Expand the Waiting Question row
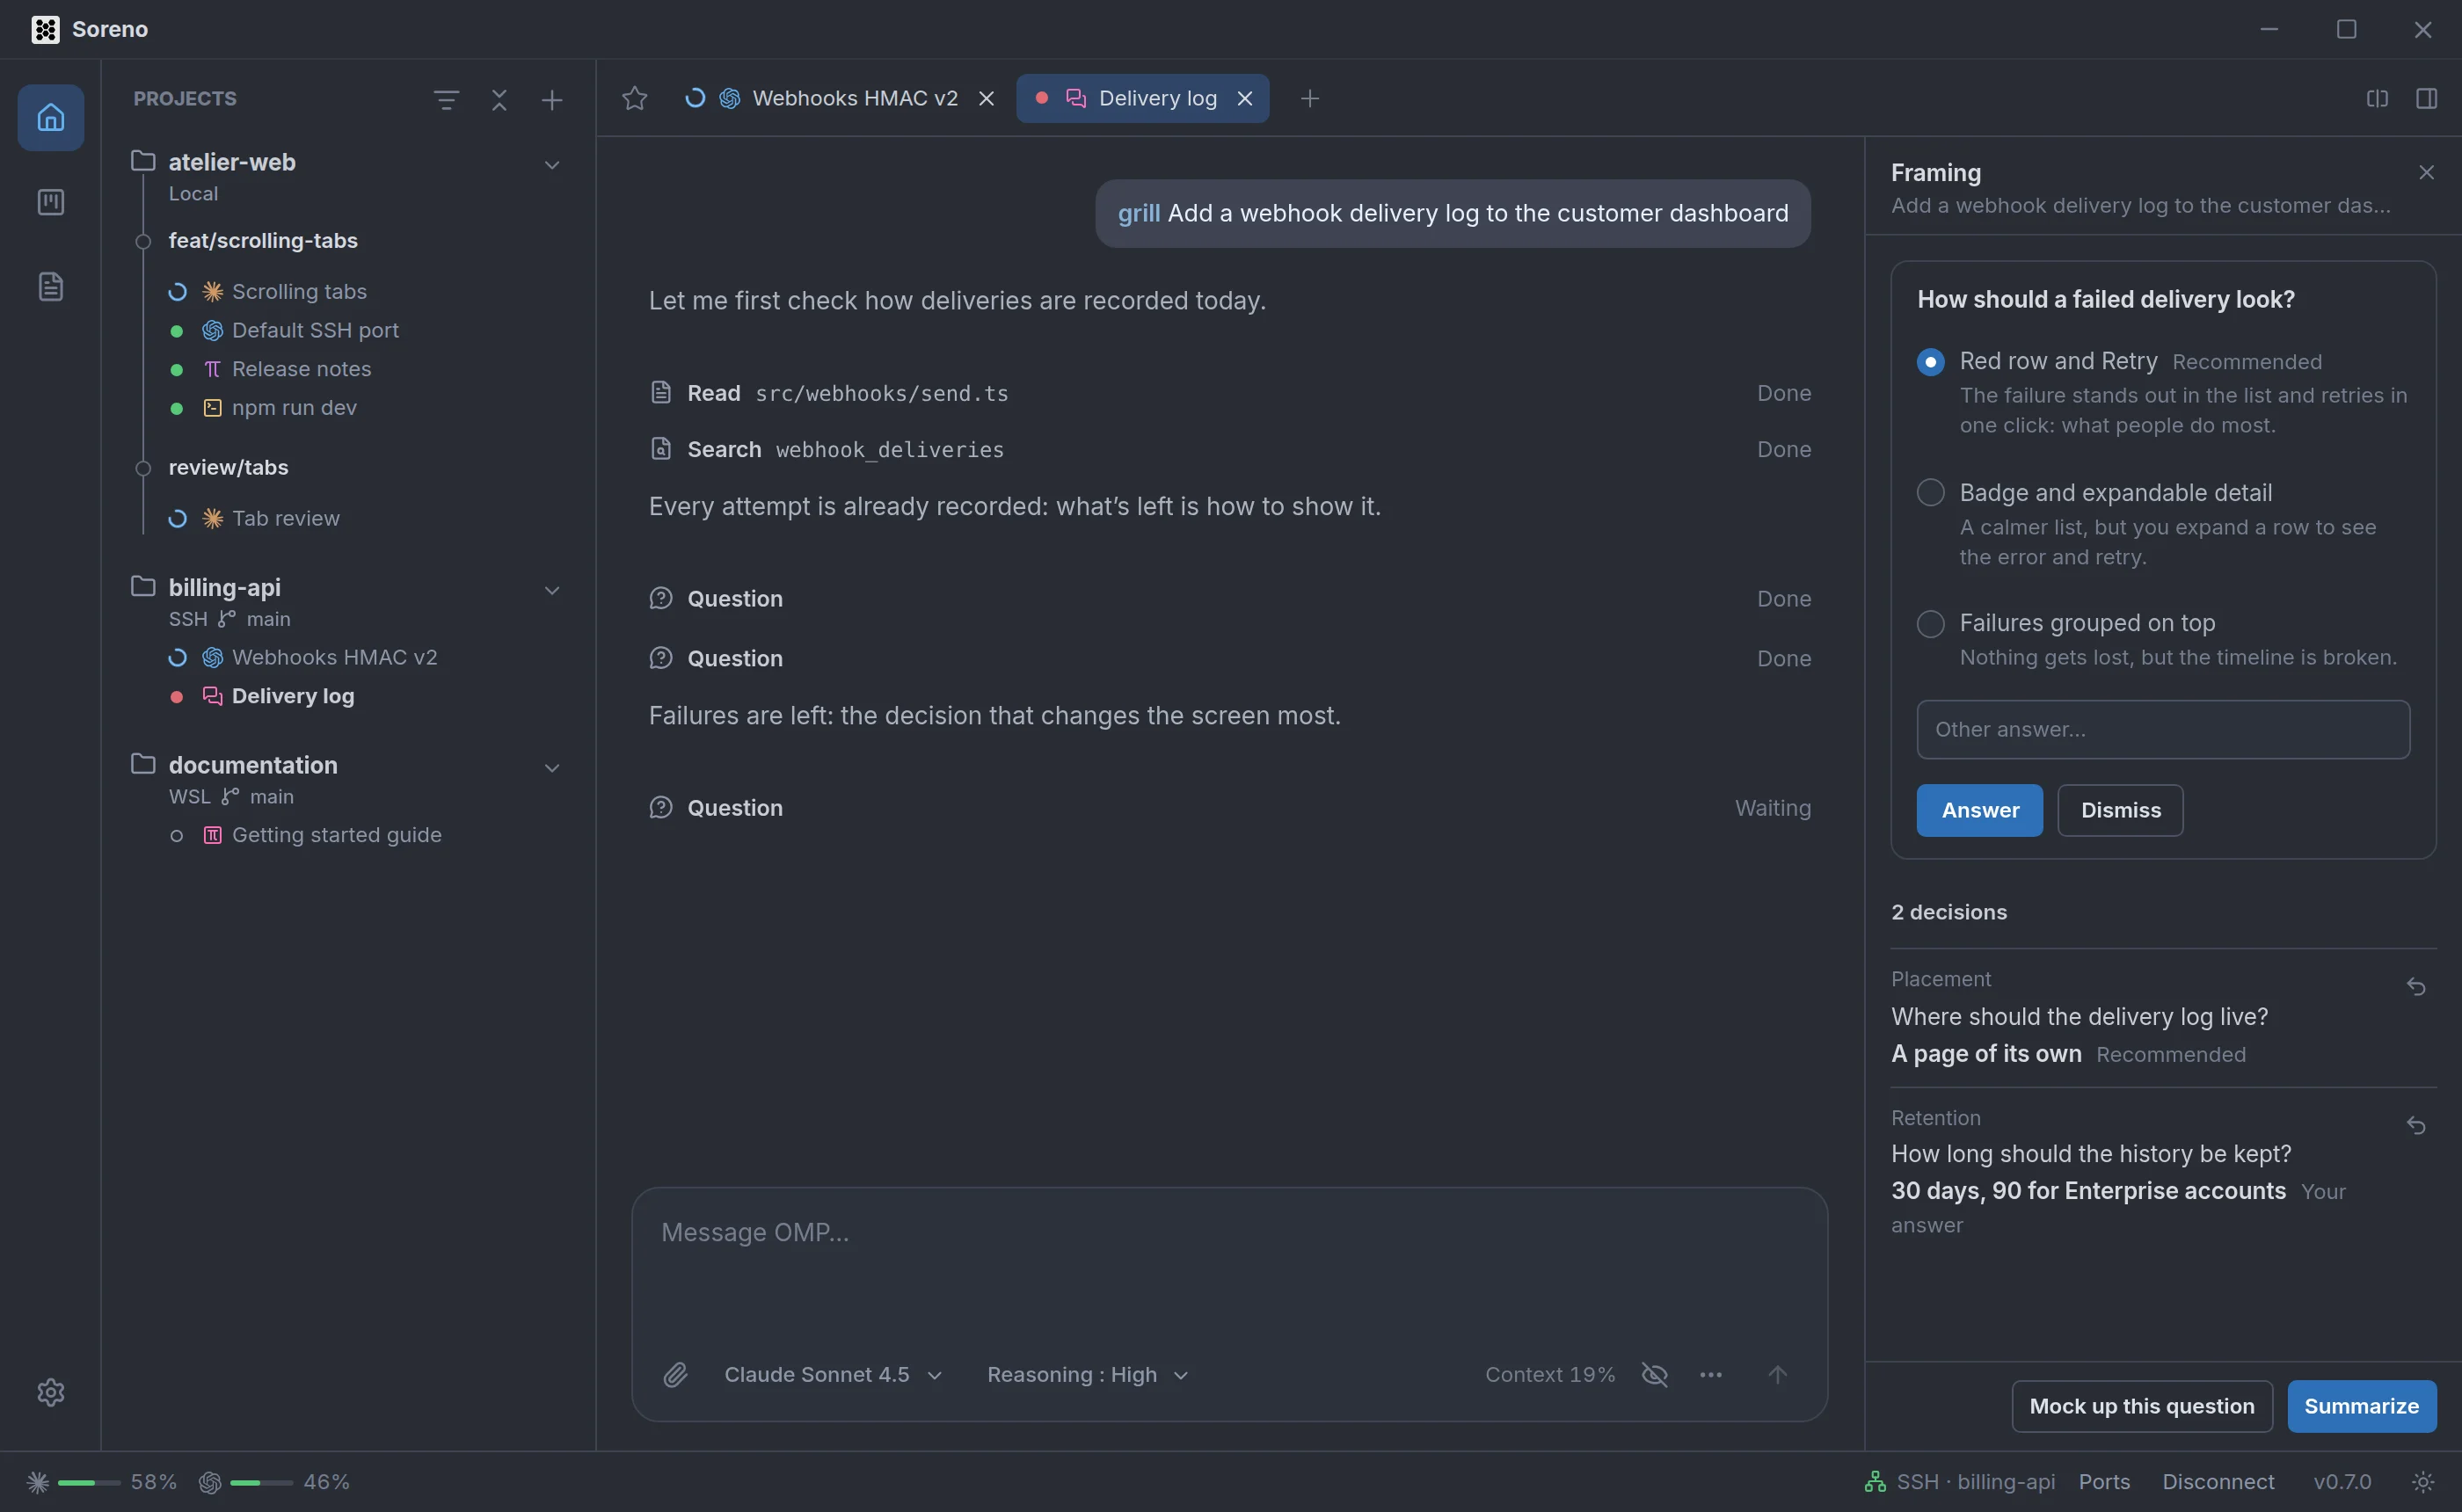 [1229, 808]
